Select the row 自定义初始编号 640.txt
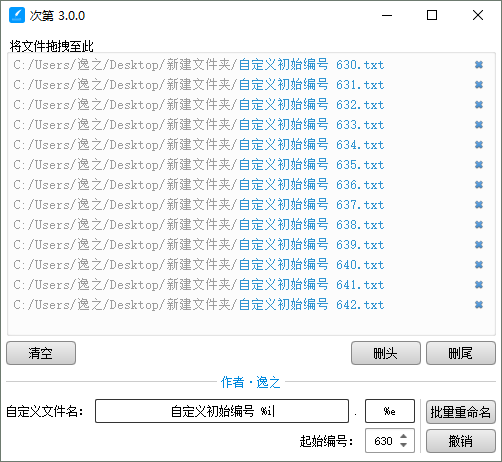Screen dimensions: 502x462 [x=251, y=265]
